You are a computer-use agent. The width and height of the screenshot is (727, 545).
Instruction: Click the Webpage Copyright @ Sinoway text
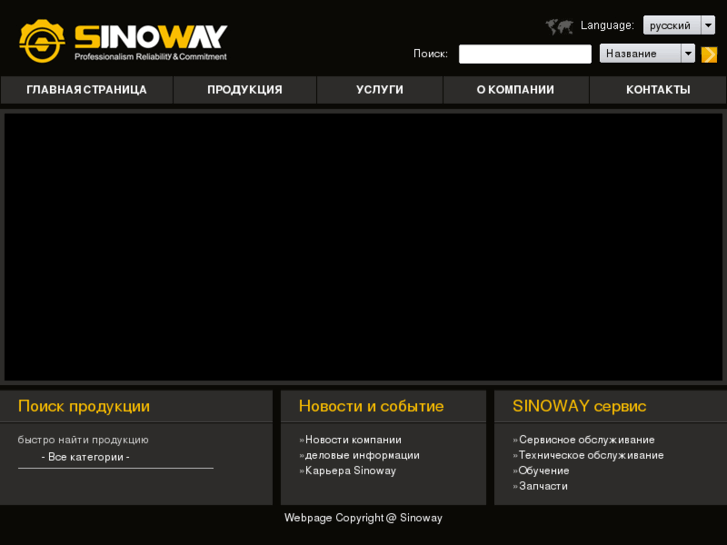pyautogui.click(x=364, y=518)
